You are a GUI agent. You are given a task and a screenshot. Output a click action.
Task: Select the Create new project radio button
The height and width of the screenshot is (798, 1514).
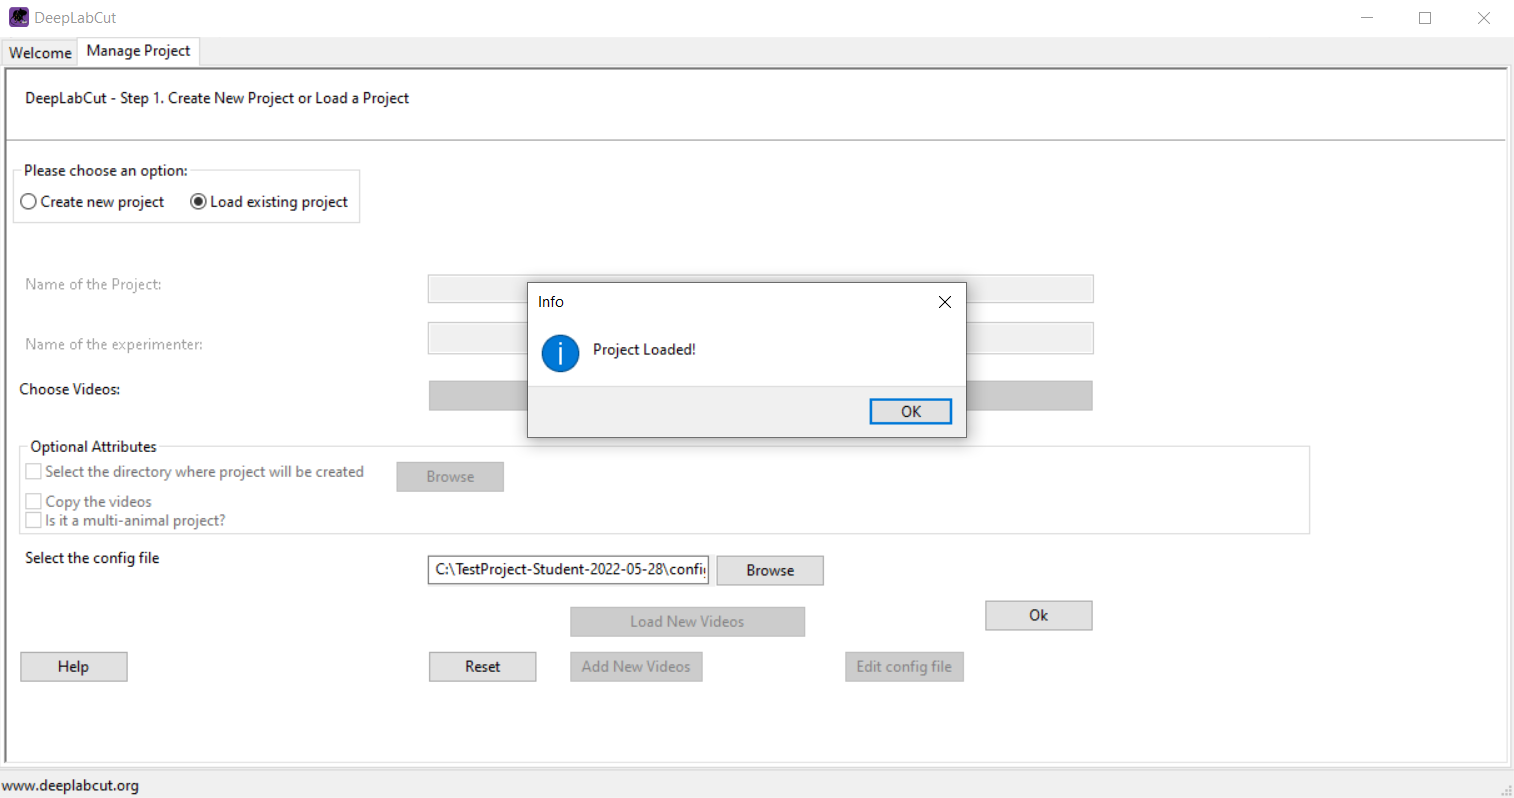pos(29,202)
